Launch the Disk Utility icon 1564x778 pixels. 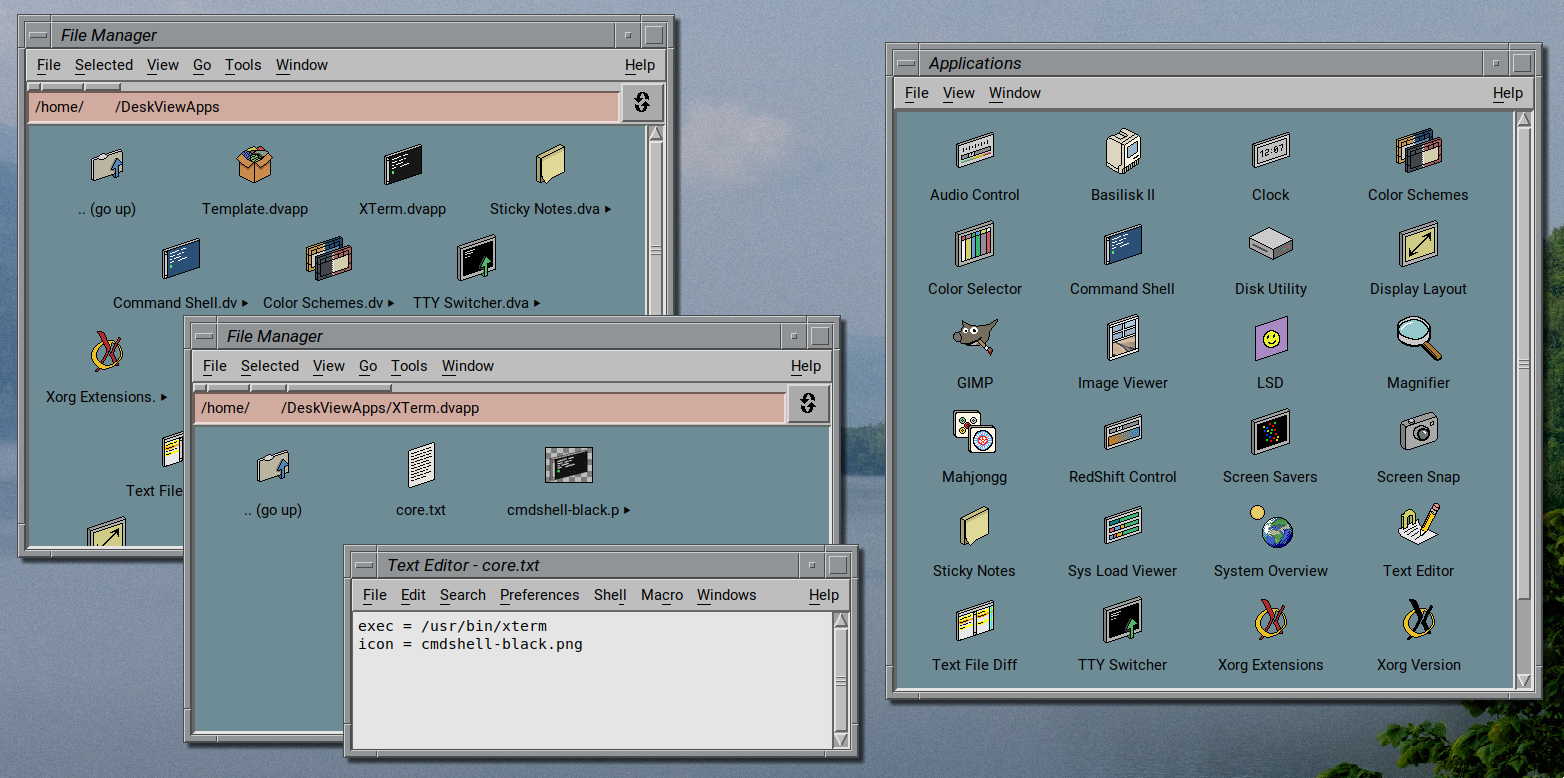1270,245
